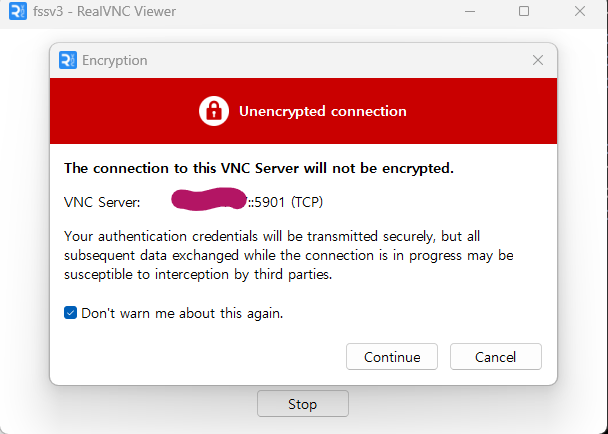Click the white padlock icon in red banner

(x=214, y=111)
